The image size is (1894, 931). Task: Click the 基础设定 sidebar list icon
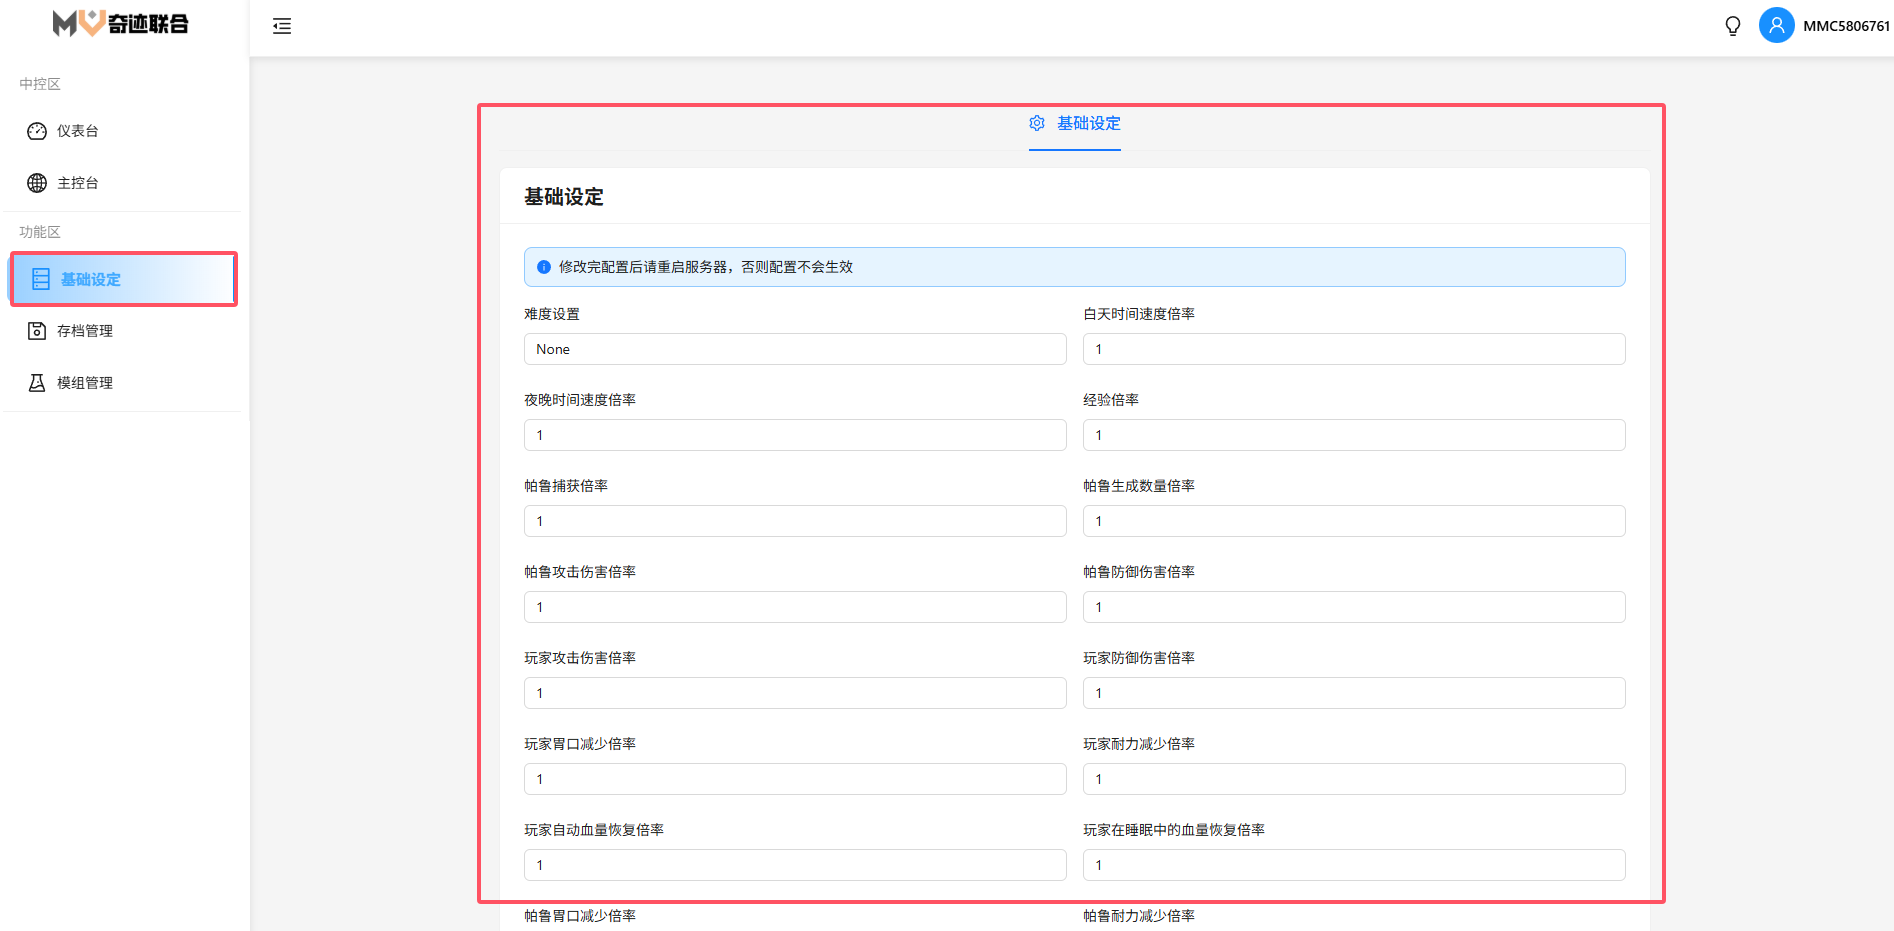pyautogui.click(x=41, y=279)
